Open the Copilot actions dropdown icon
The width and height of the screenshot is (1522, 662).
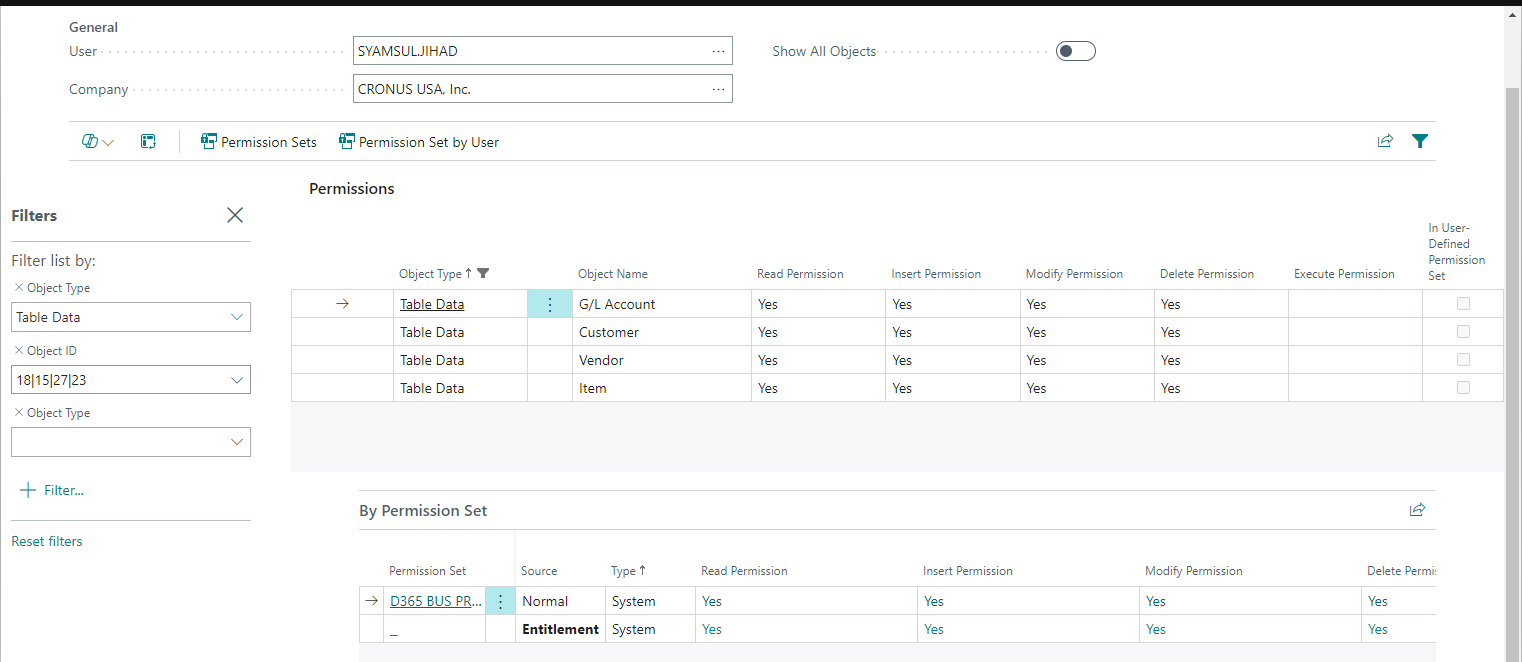pyautogui.click(x=98, y=142)
